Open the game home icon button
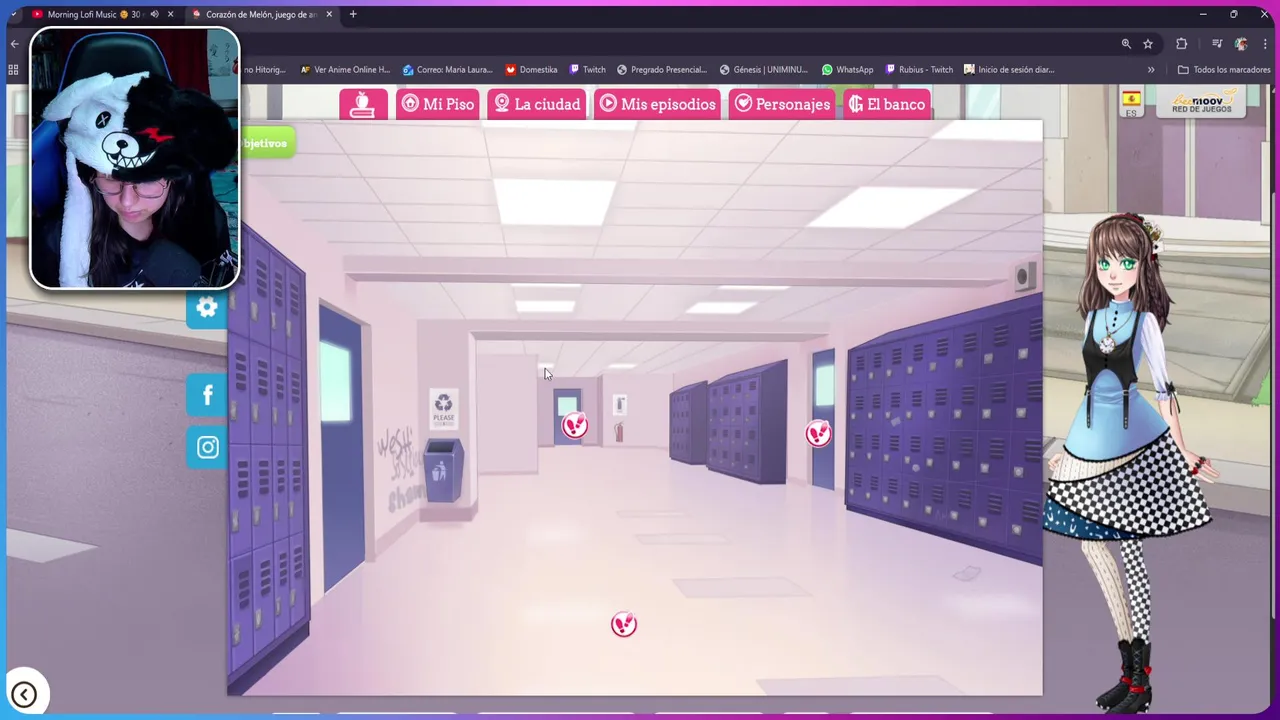 (x=363, y=104)
